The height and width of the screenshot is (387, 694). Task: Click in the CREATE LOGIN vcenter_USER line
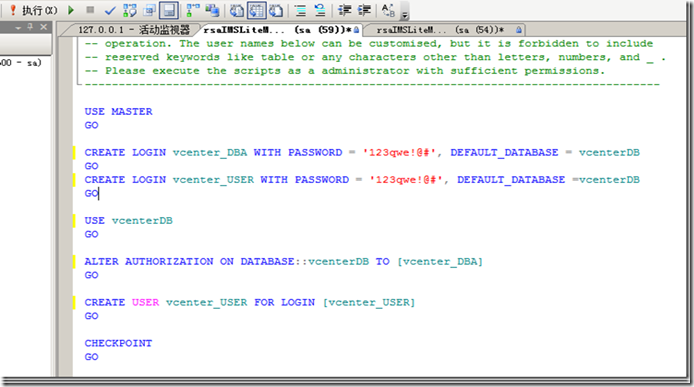coord(362,180)
